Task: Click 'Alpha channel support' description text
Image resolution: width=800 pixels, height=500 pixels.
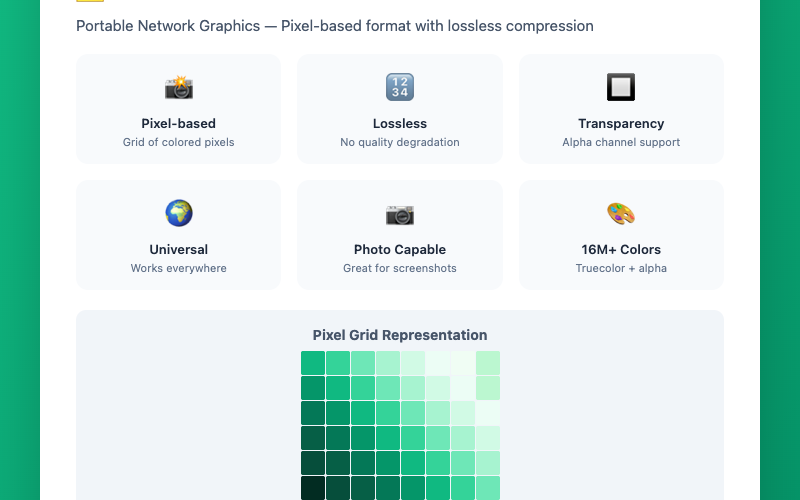Action: coord(621,142)
